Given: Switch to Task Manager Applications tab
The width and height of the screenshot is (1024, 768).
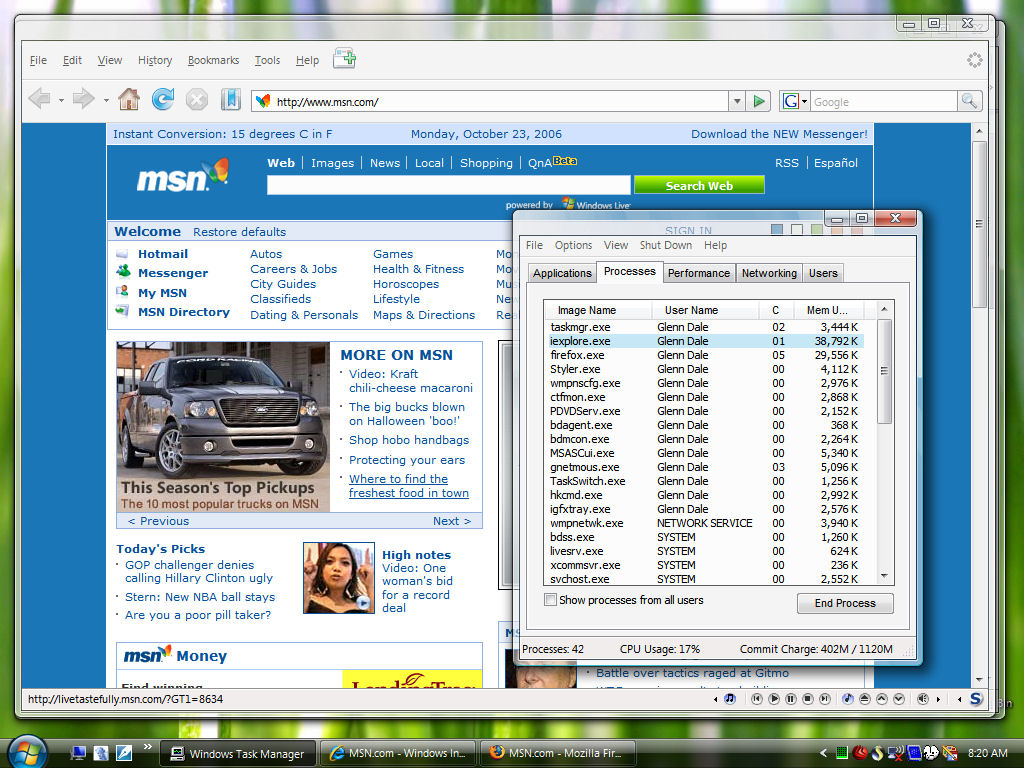Looking at the screenshot, I should click(x=562, y=273).
